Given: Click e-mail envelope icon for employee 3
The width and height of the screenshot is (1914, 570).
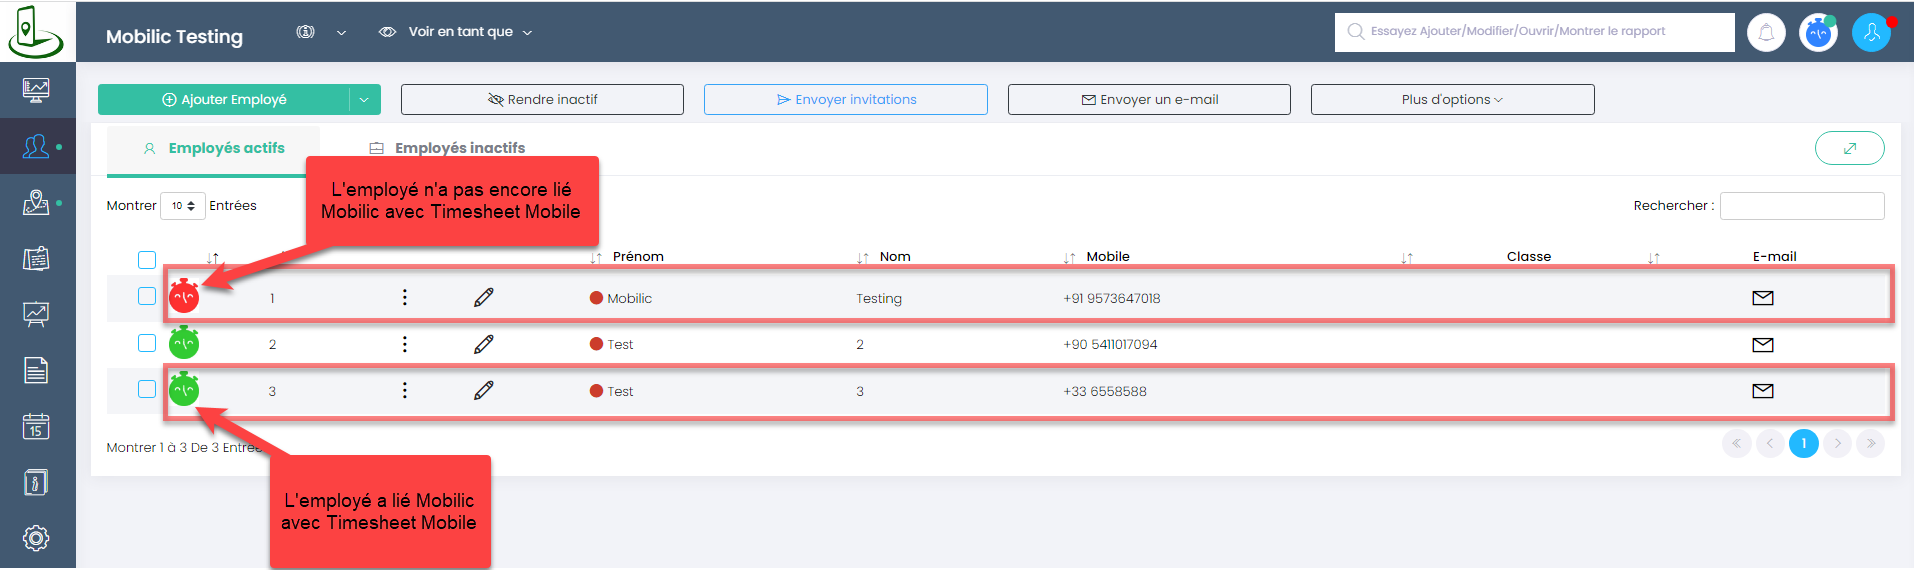Looking at the screenshot, I should 1763,391.
